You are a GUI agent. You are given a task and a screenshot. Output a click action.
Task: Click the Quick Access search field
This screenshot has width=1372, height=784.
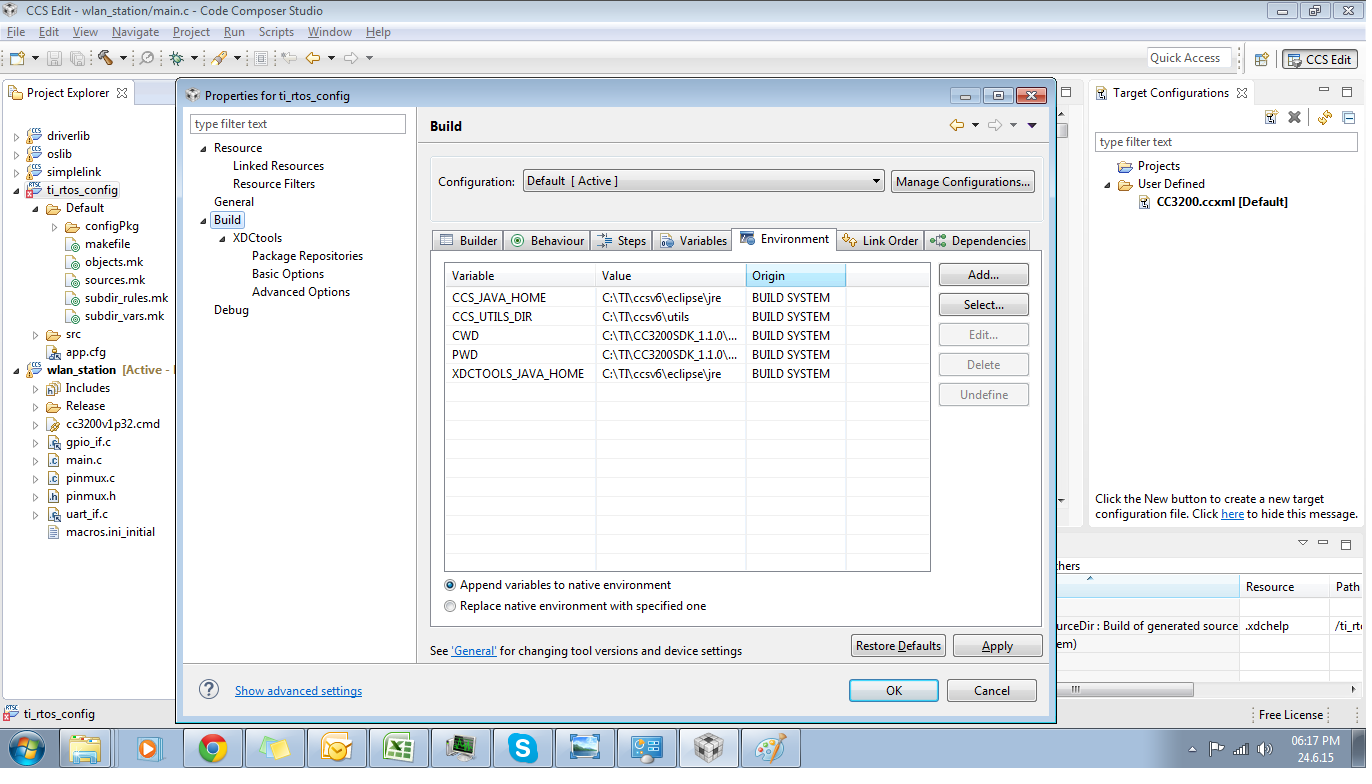tap(1187, 58)
